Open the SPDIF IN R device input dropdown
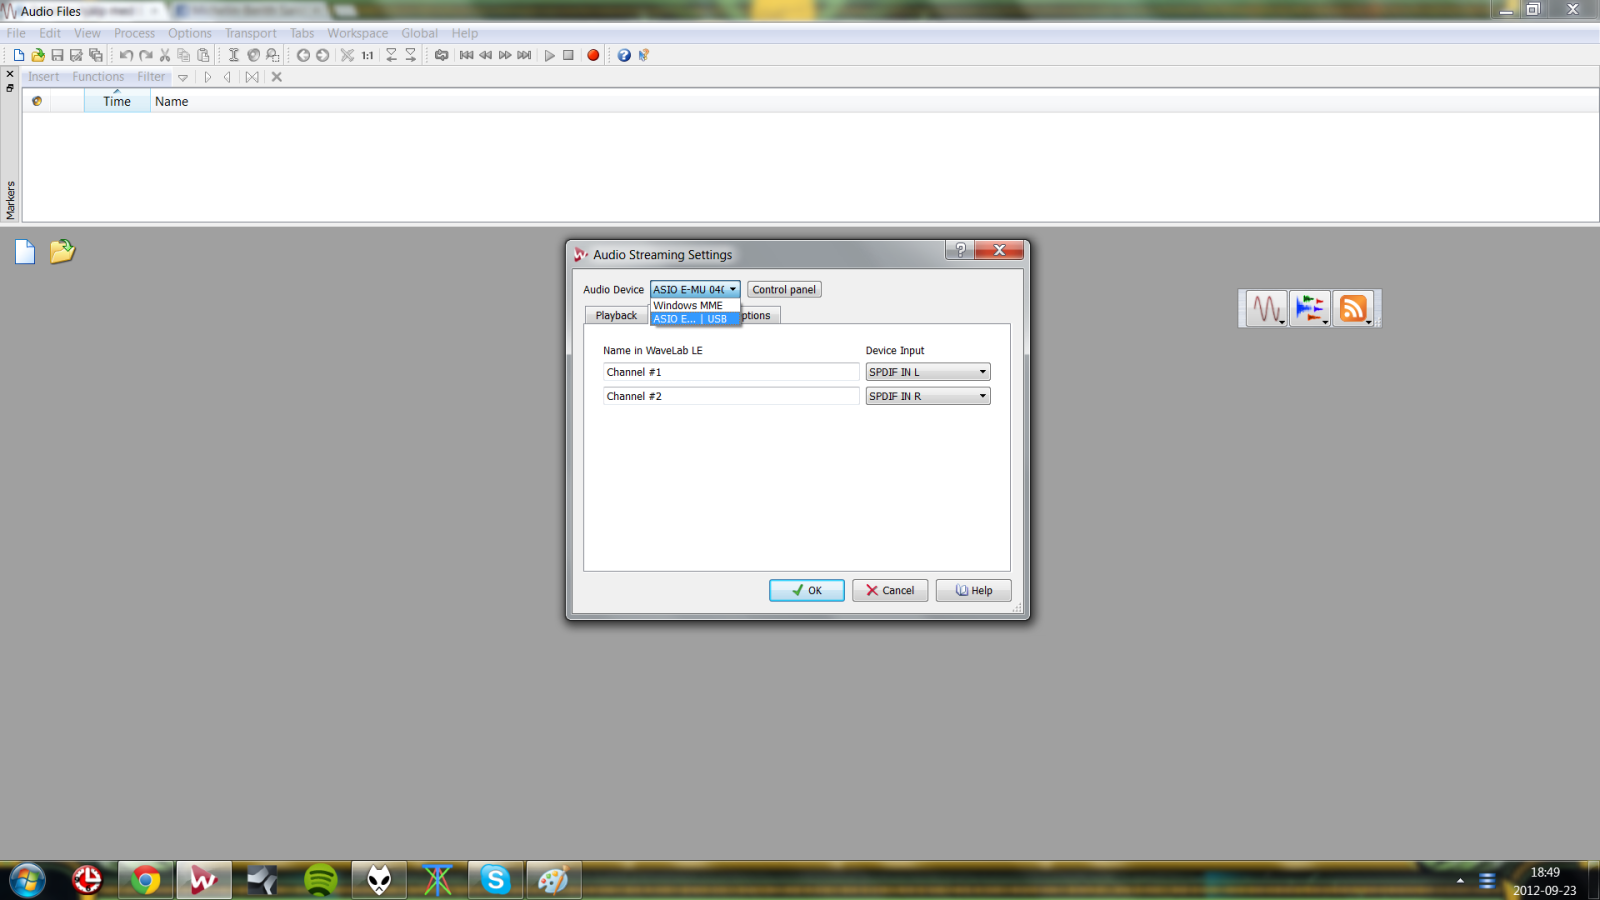This screenshot has height=900, width=1600. [x=928, y=396]
